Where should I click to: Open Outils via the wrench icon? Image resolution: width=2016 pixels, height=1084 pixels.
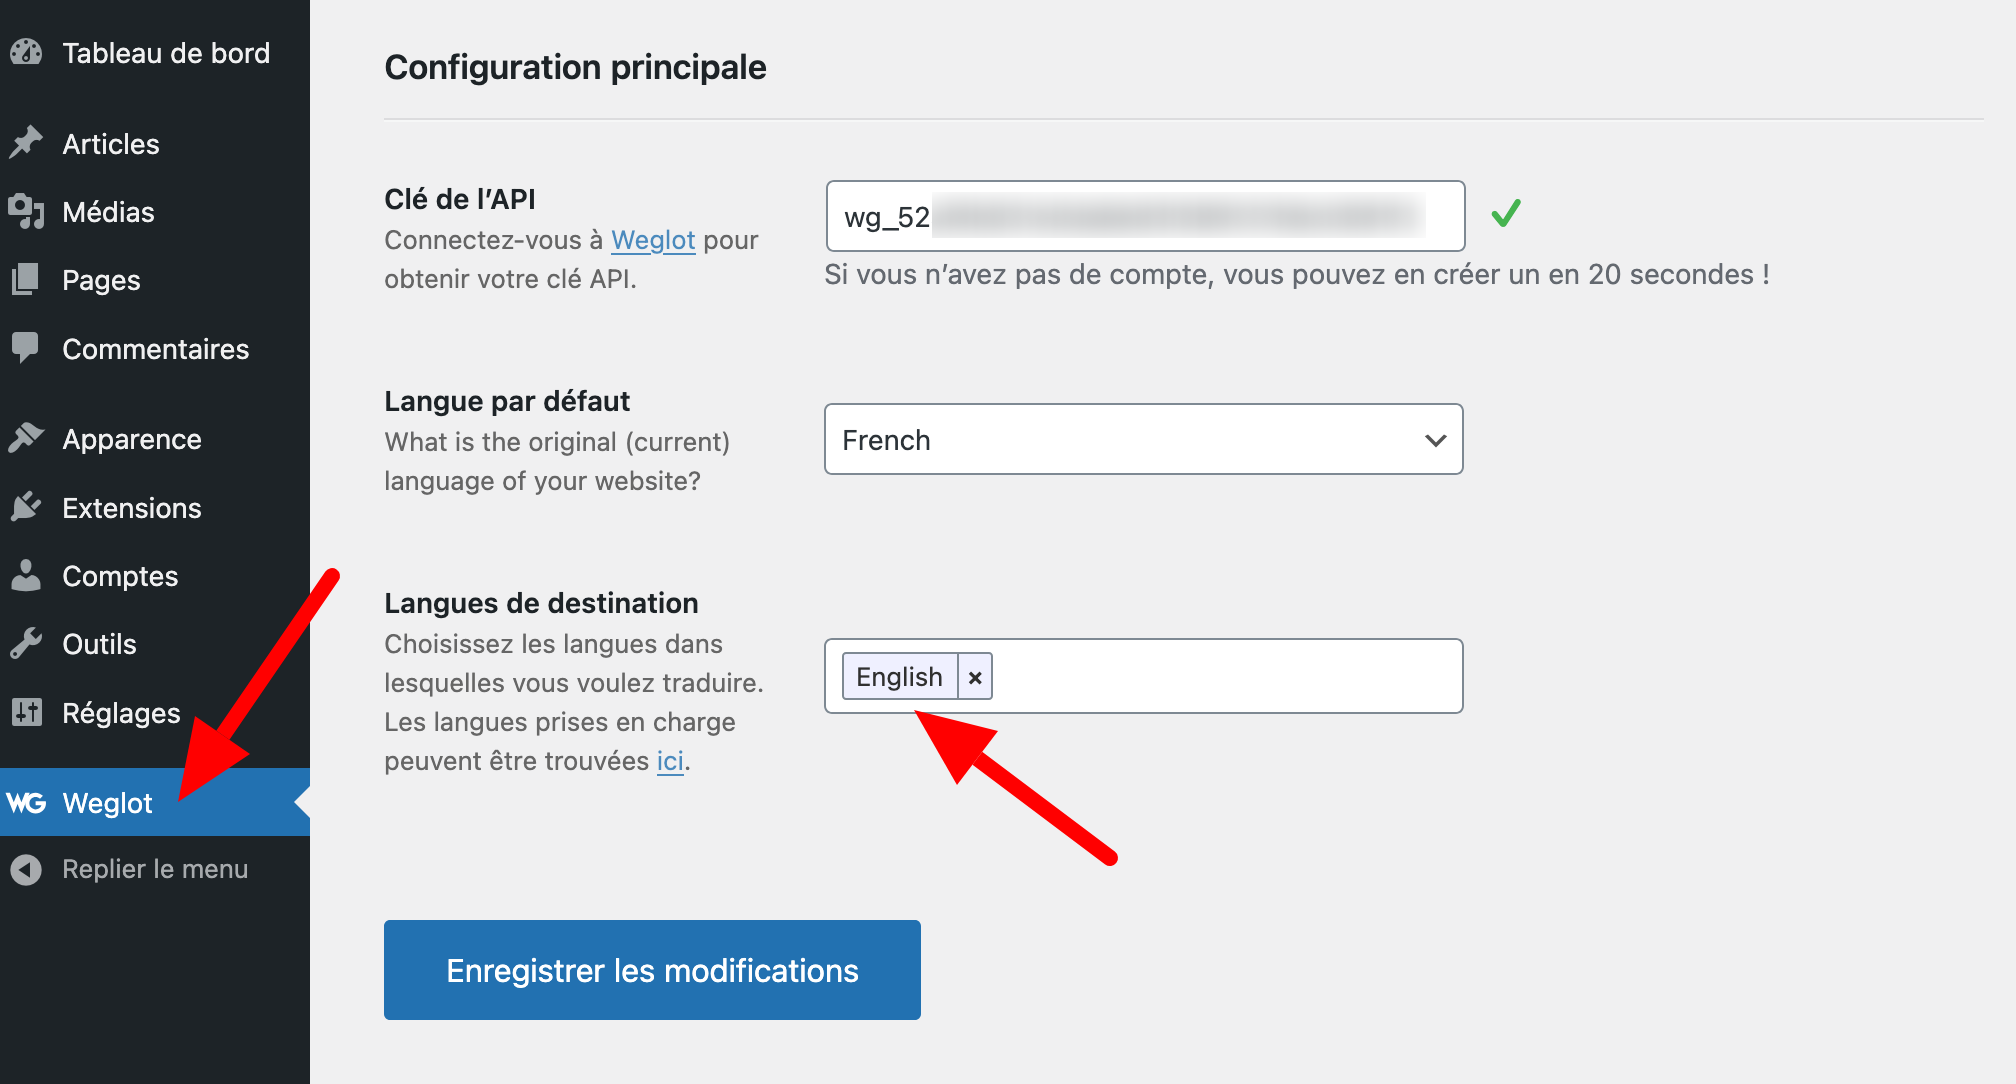click(x=27, y=643)
